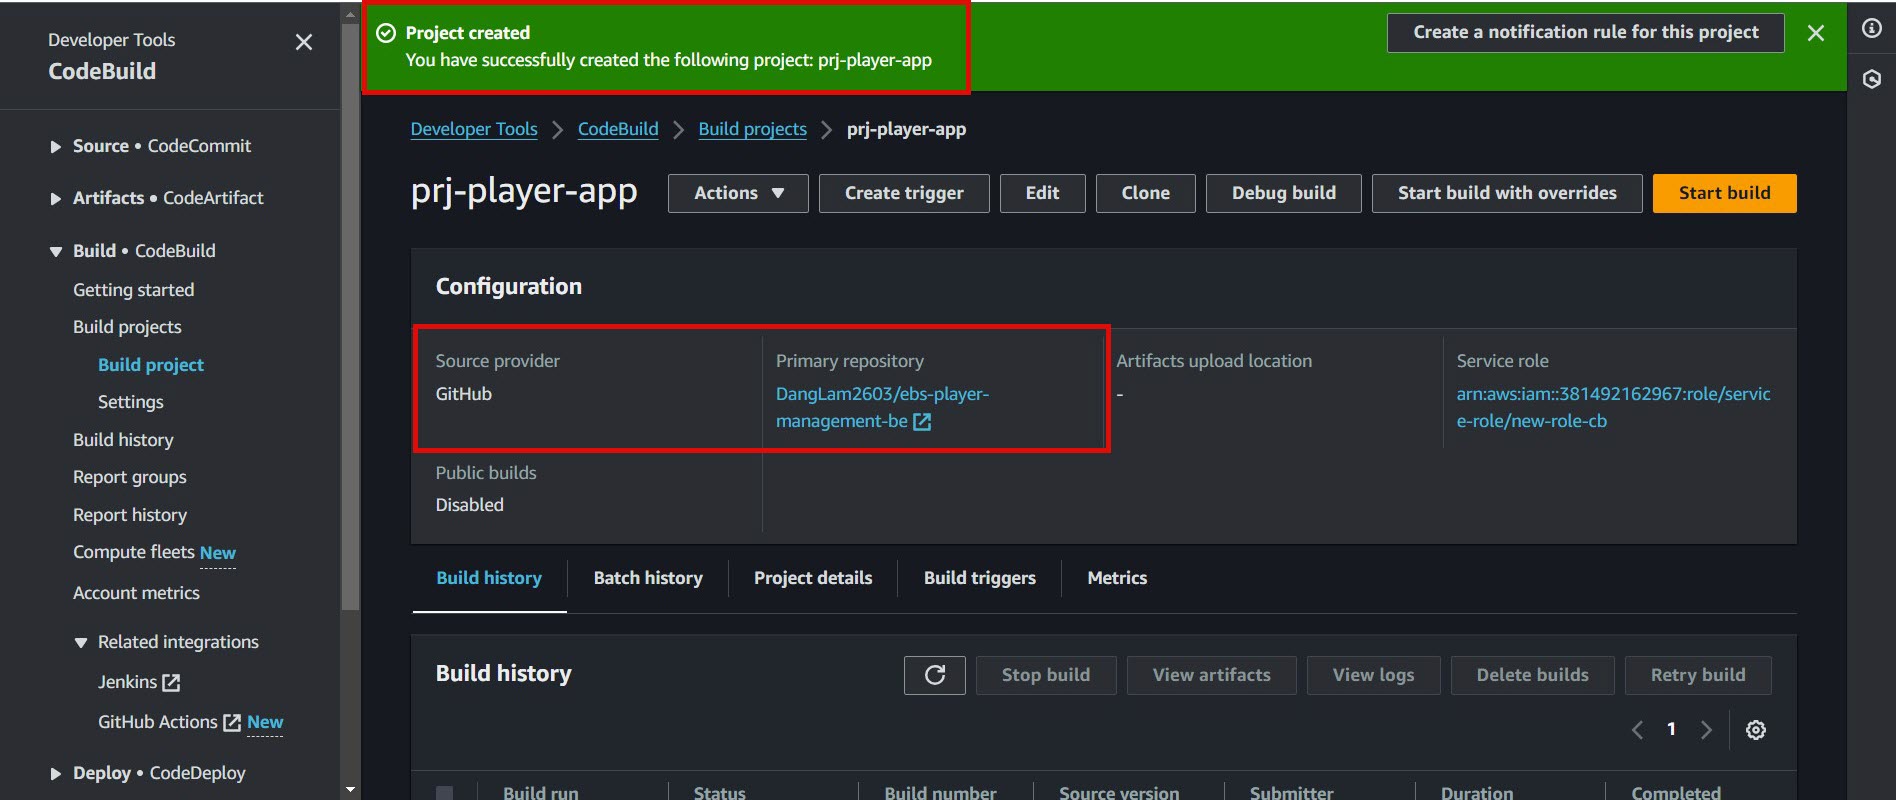Open Account metrics in sidebar
Screen dimensions: 1896x800
(136, 593)
